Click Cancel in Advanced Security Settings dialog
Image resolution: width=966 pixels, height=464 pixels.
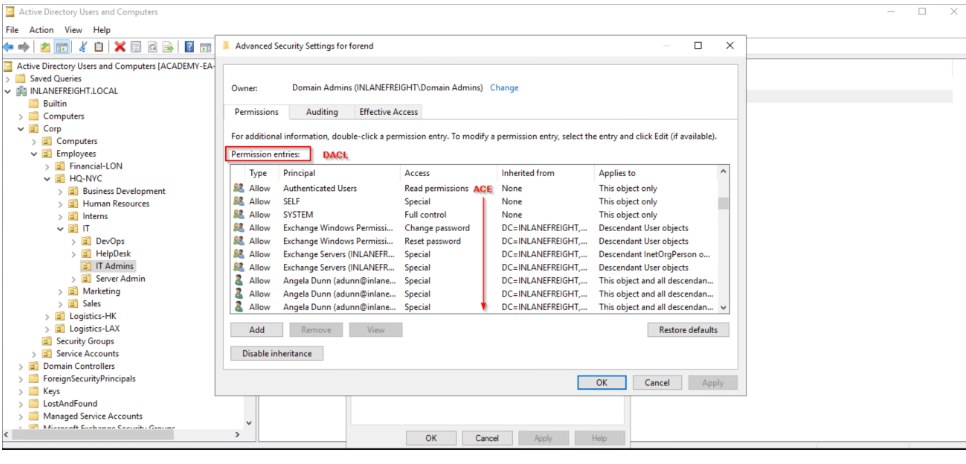(x=657, y=383)
